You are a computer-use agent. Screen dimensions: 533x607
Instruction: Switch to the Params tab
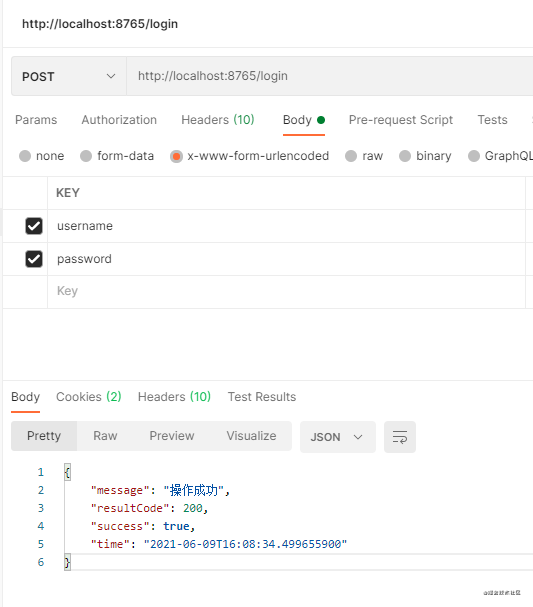tap(36, 120)
